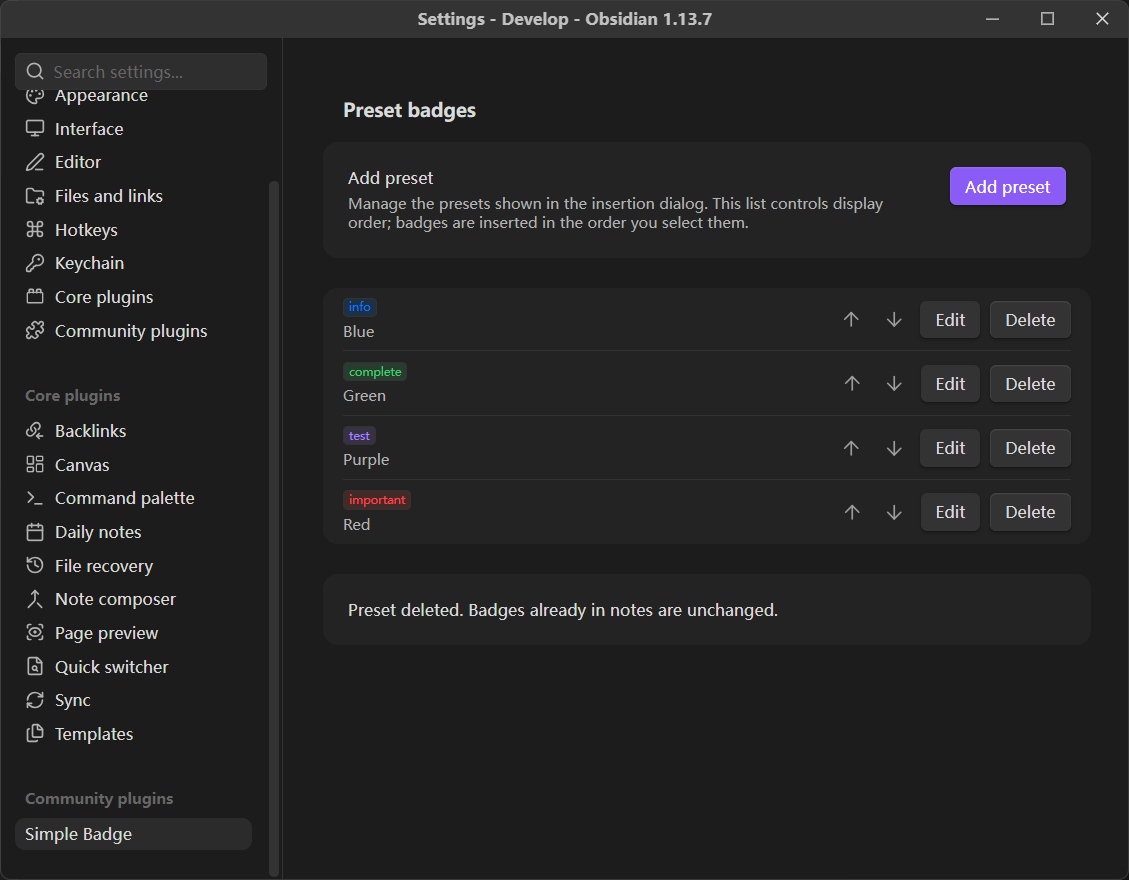Click the red important badge

tap(377, 500)
